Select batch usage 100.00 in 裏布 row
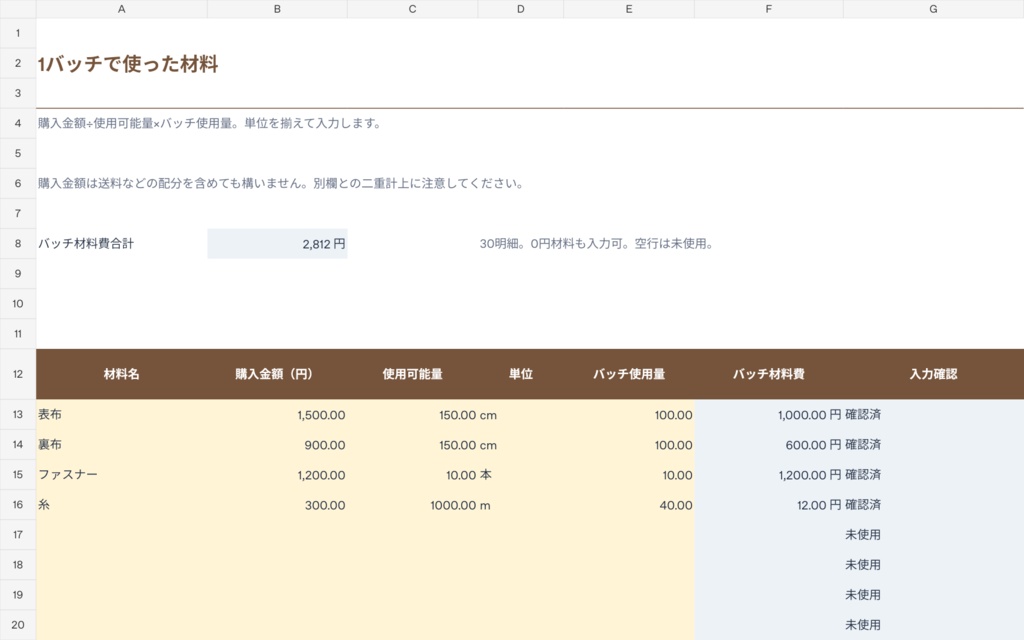This screenshot has height=640, width=1024. 629,445
